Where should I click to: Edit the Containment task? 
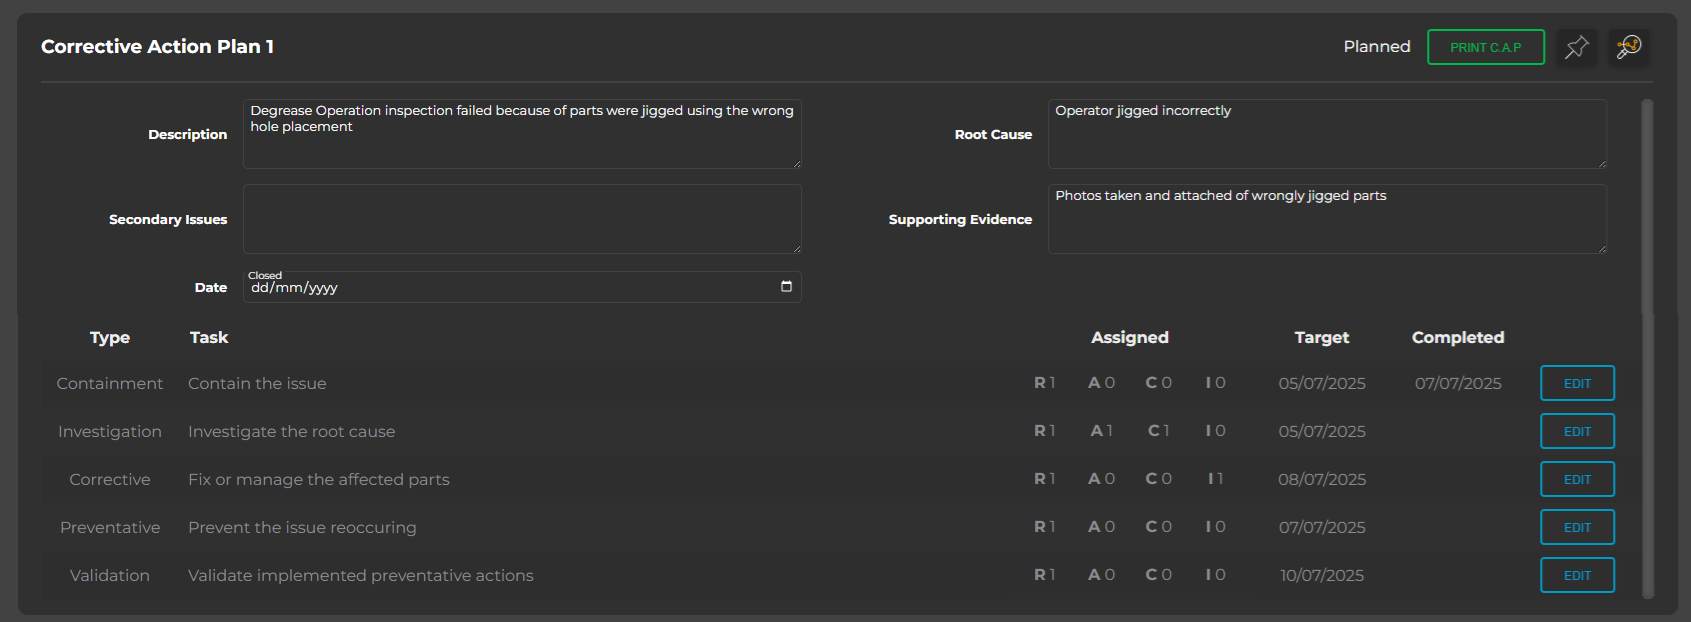(x=1577, y=383)
